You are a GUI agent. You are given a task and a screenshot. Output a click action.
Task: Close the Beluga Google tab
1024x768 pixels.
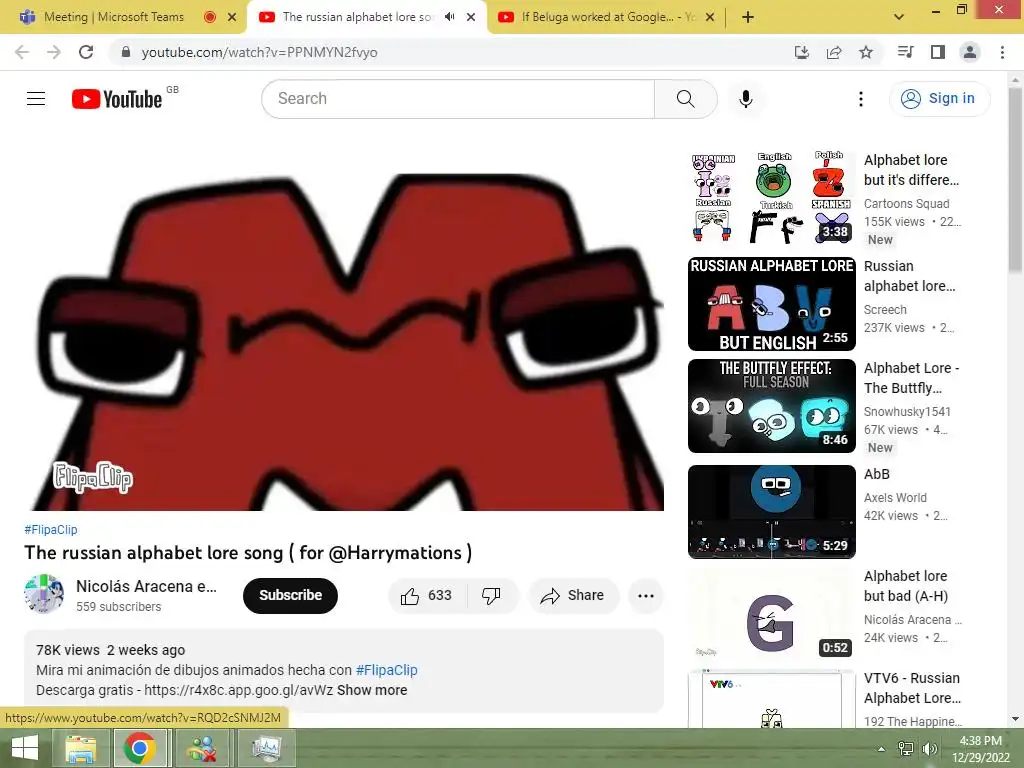coord(711,17)
